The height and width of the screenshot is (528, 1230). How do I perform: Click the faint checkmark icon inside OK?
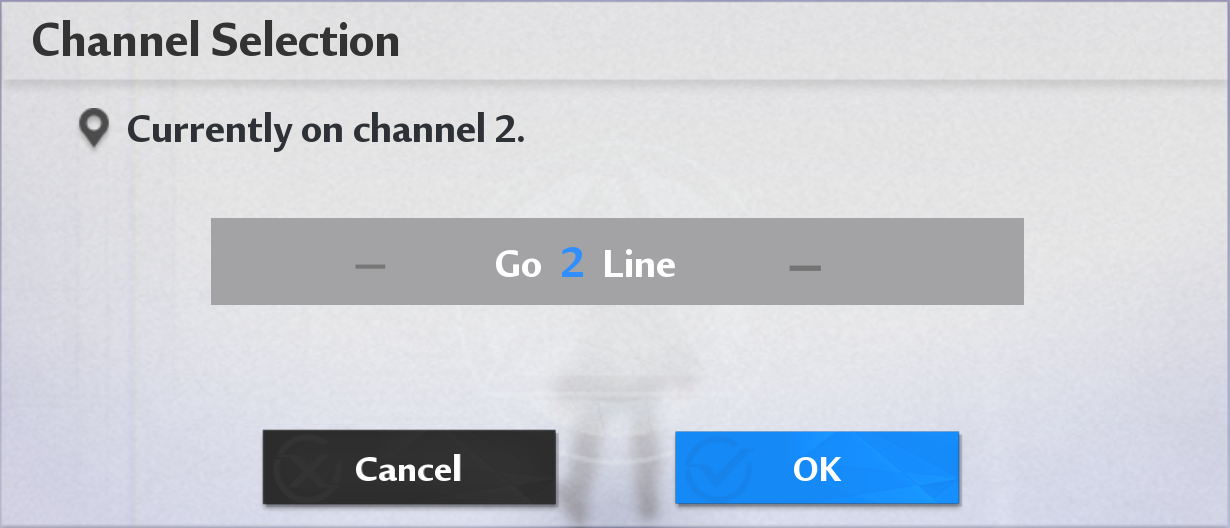point(717,468)
